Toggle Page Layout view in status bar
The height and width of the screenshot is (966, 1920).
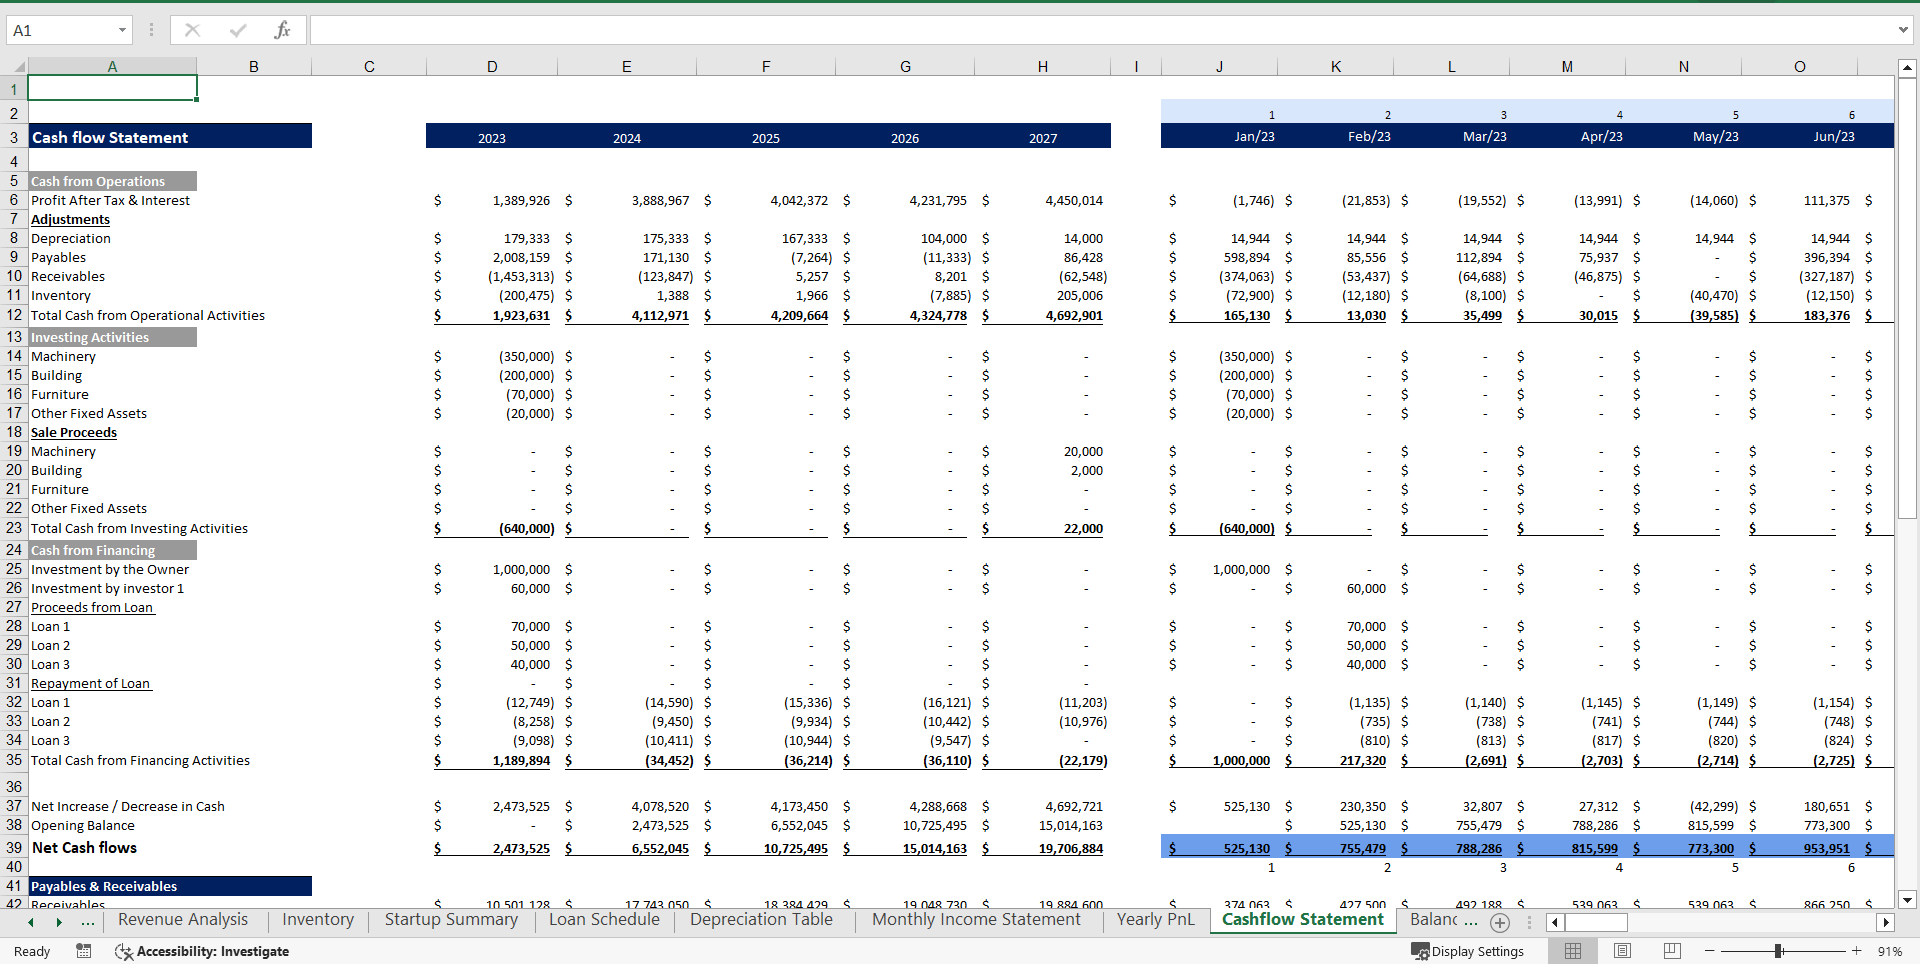1622,951
